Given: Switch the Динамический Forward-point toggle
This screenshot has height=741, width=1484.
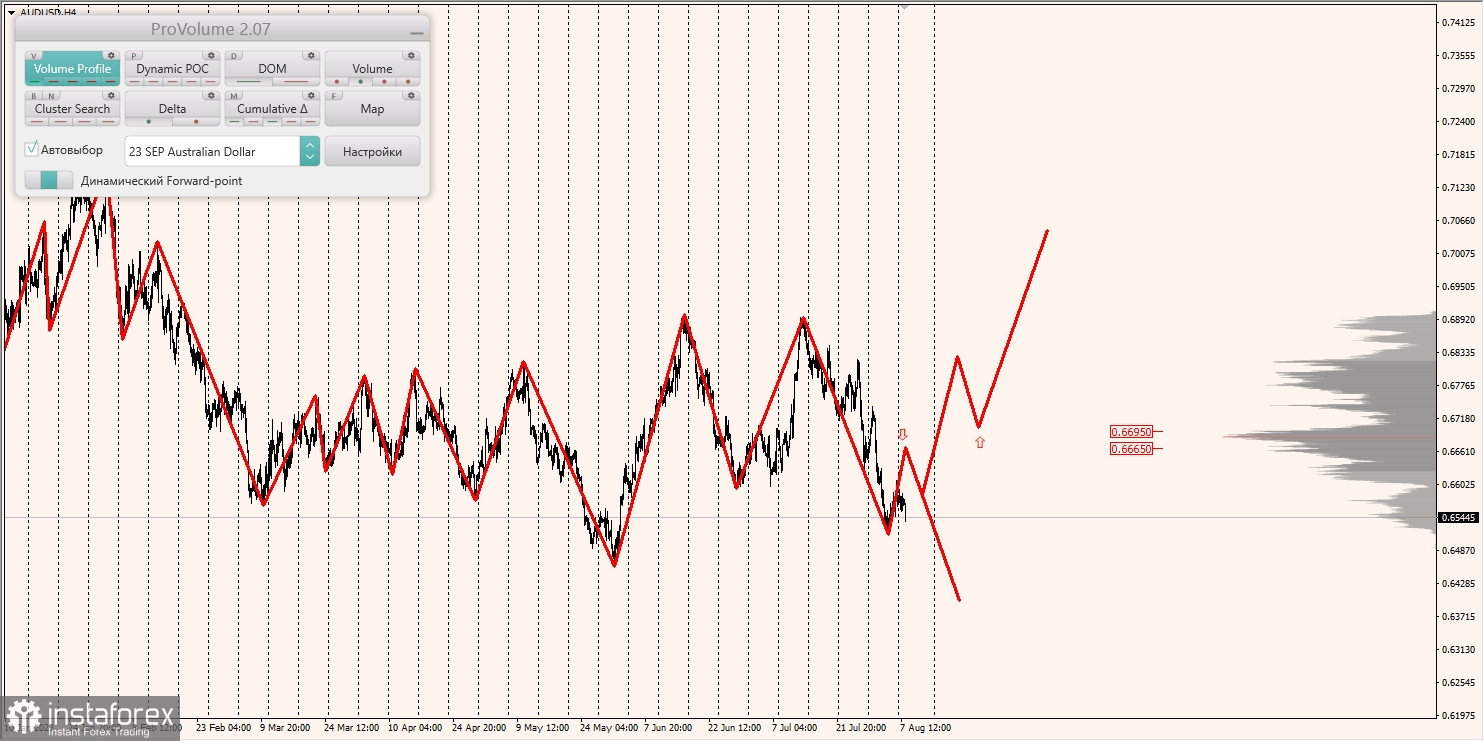Looking at the screenshot, I should [49, 180].
